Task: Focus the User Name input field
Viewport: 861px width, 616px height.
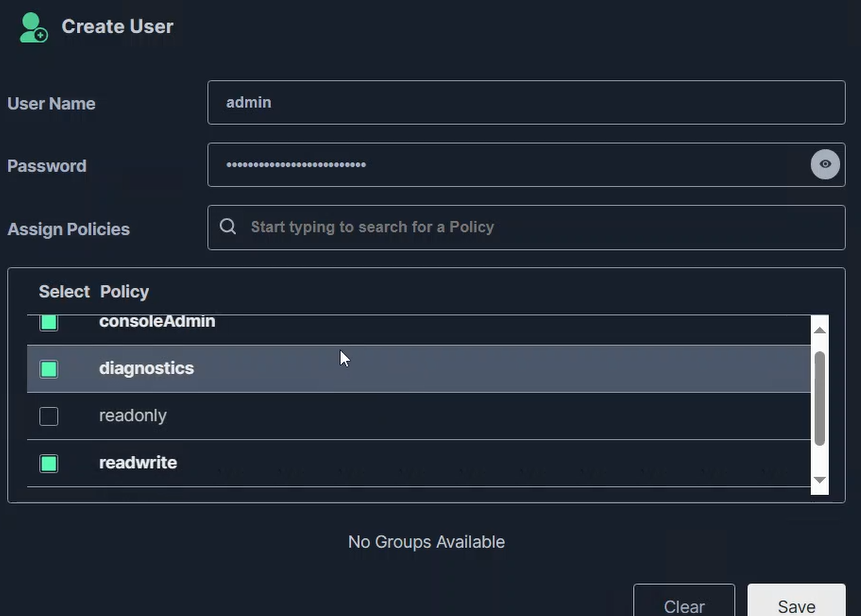Action: pos(526,102)
